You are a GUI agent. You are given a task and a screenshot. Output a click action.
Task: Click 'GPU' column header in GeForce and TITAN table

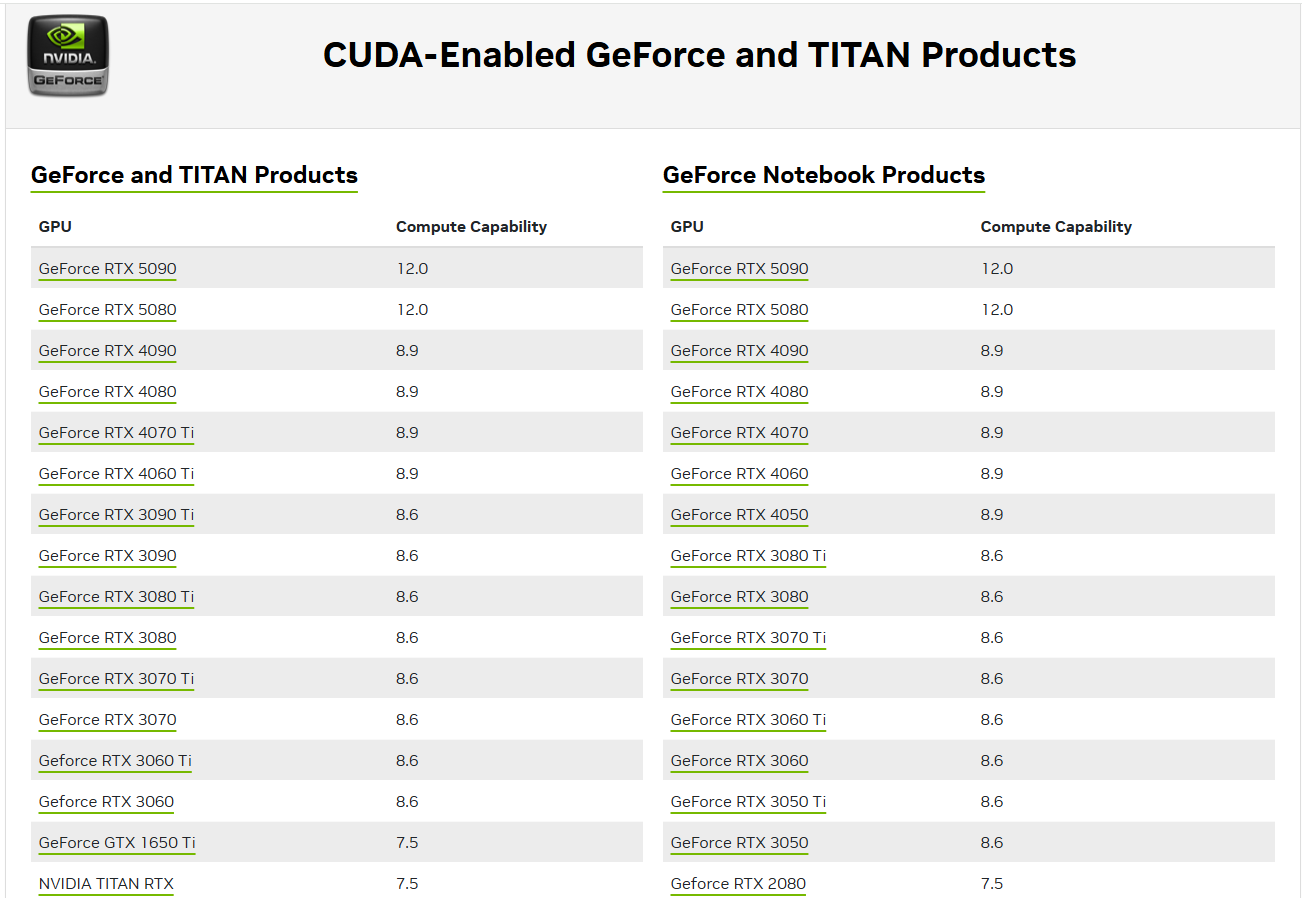[x=55, y=226]
